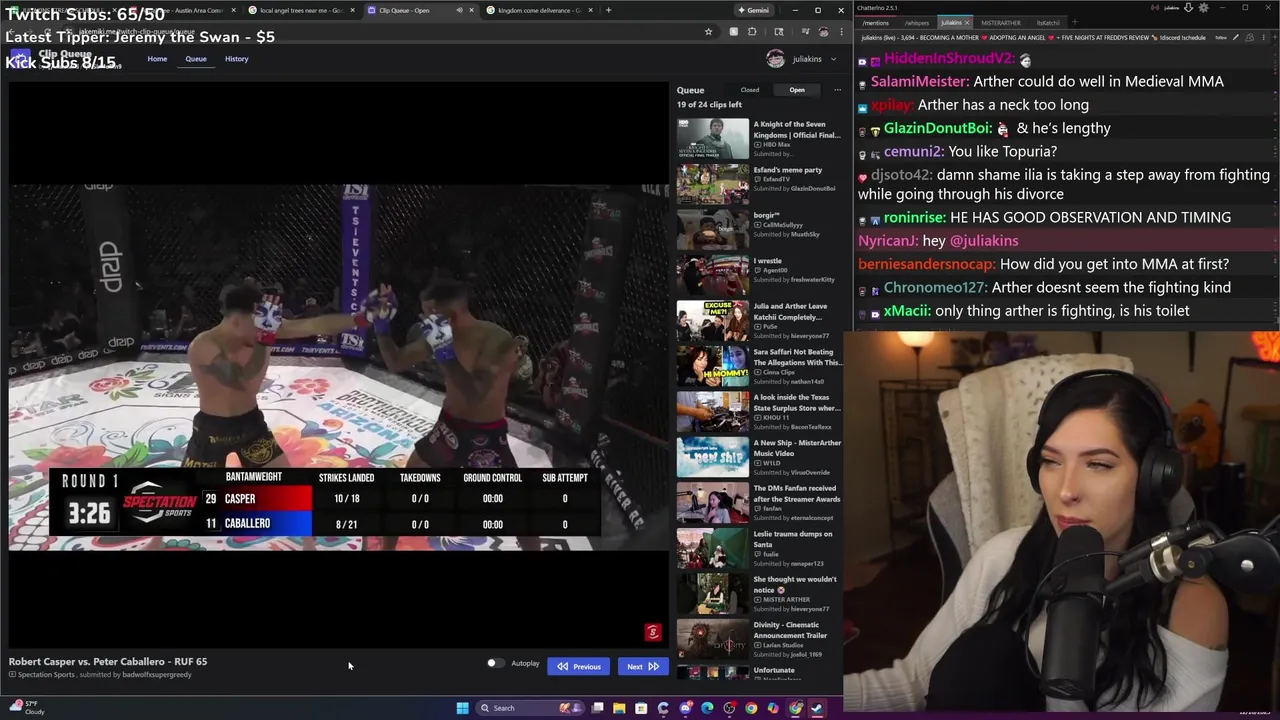Viewport: 1280px width, 720px height.
Task: Click the username GlazinDonutBoi in chat
Action: click(938, 128)
